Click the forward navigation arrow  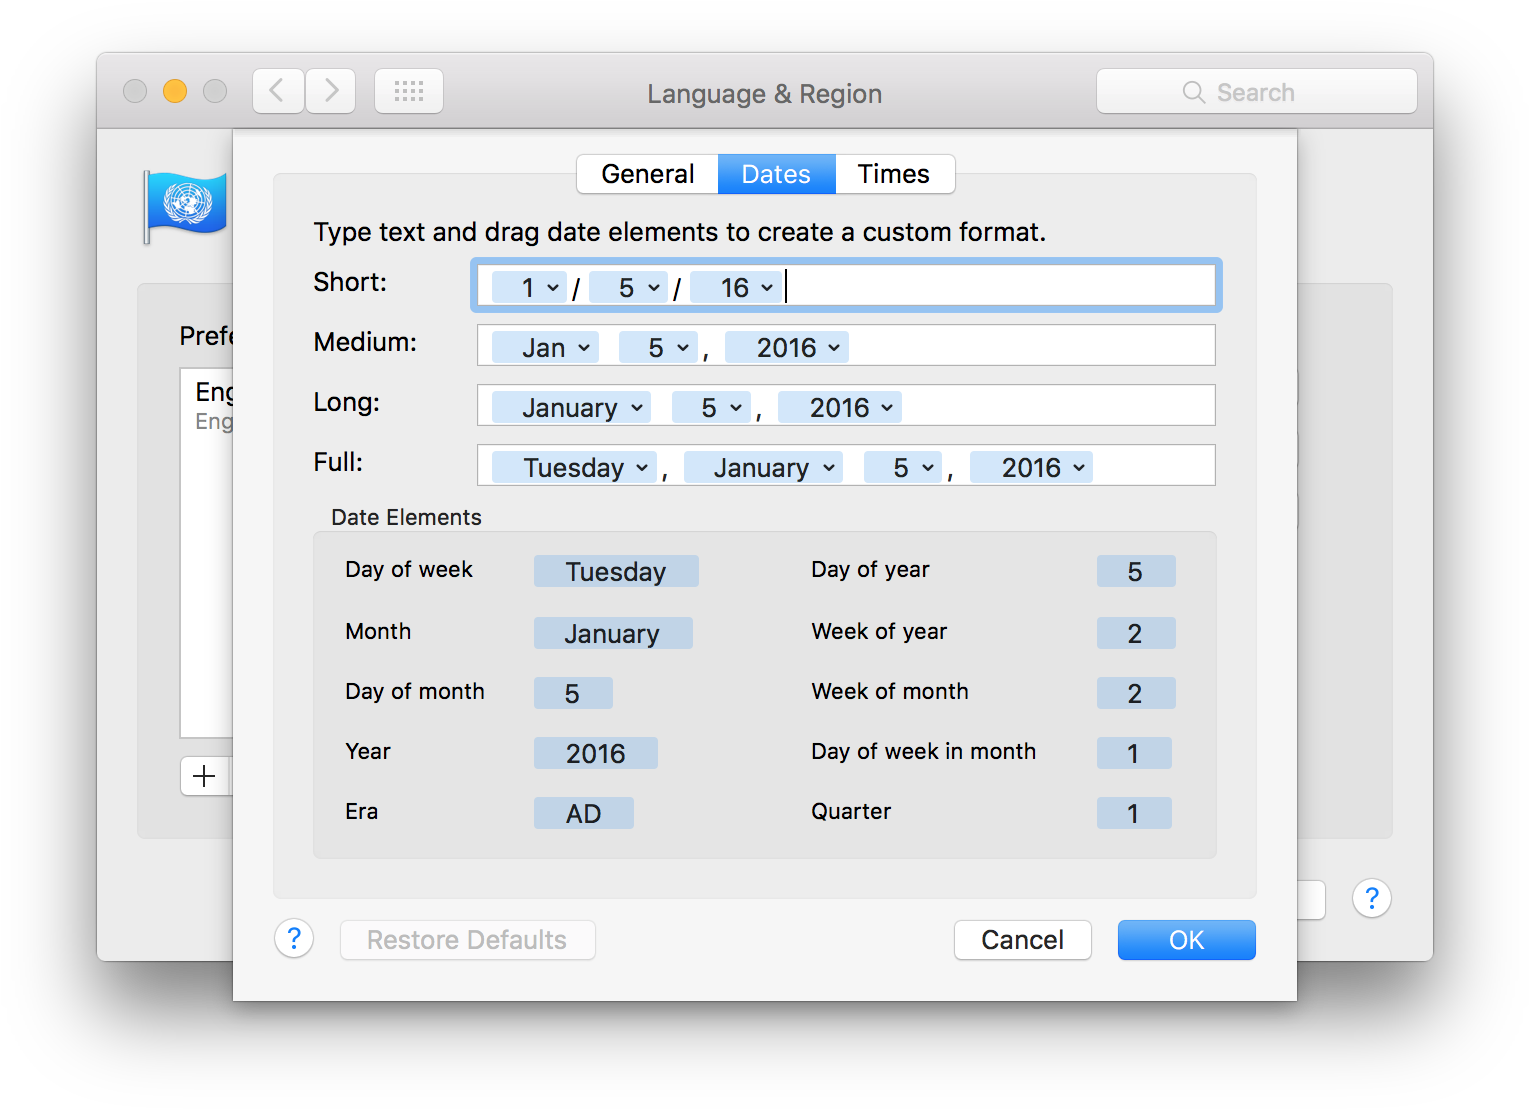(x=331, y=92)
